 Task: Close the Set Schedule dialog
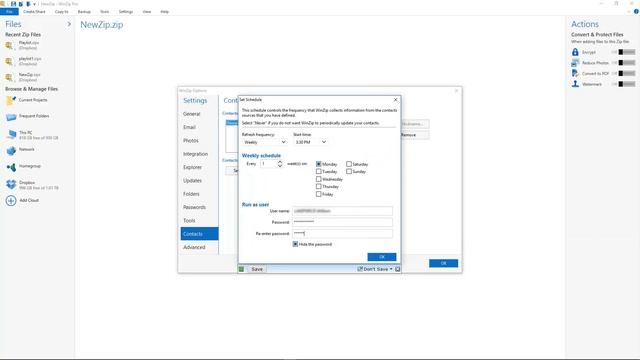pyautogui.click(x=395, y=100)
